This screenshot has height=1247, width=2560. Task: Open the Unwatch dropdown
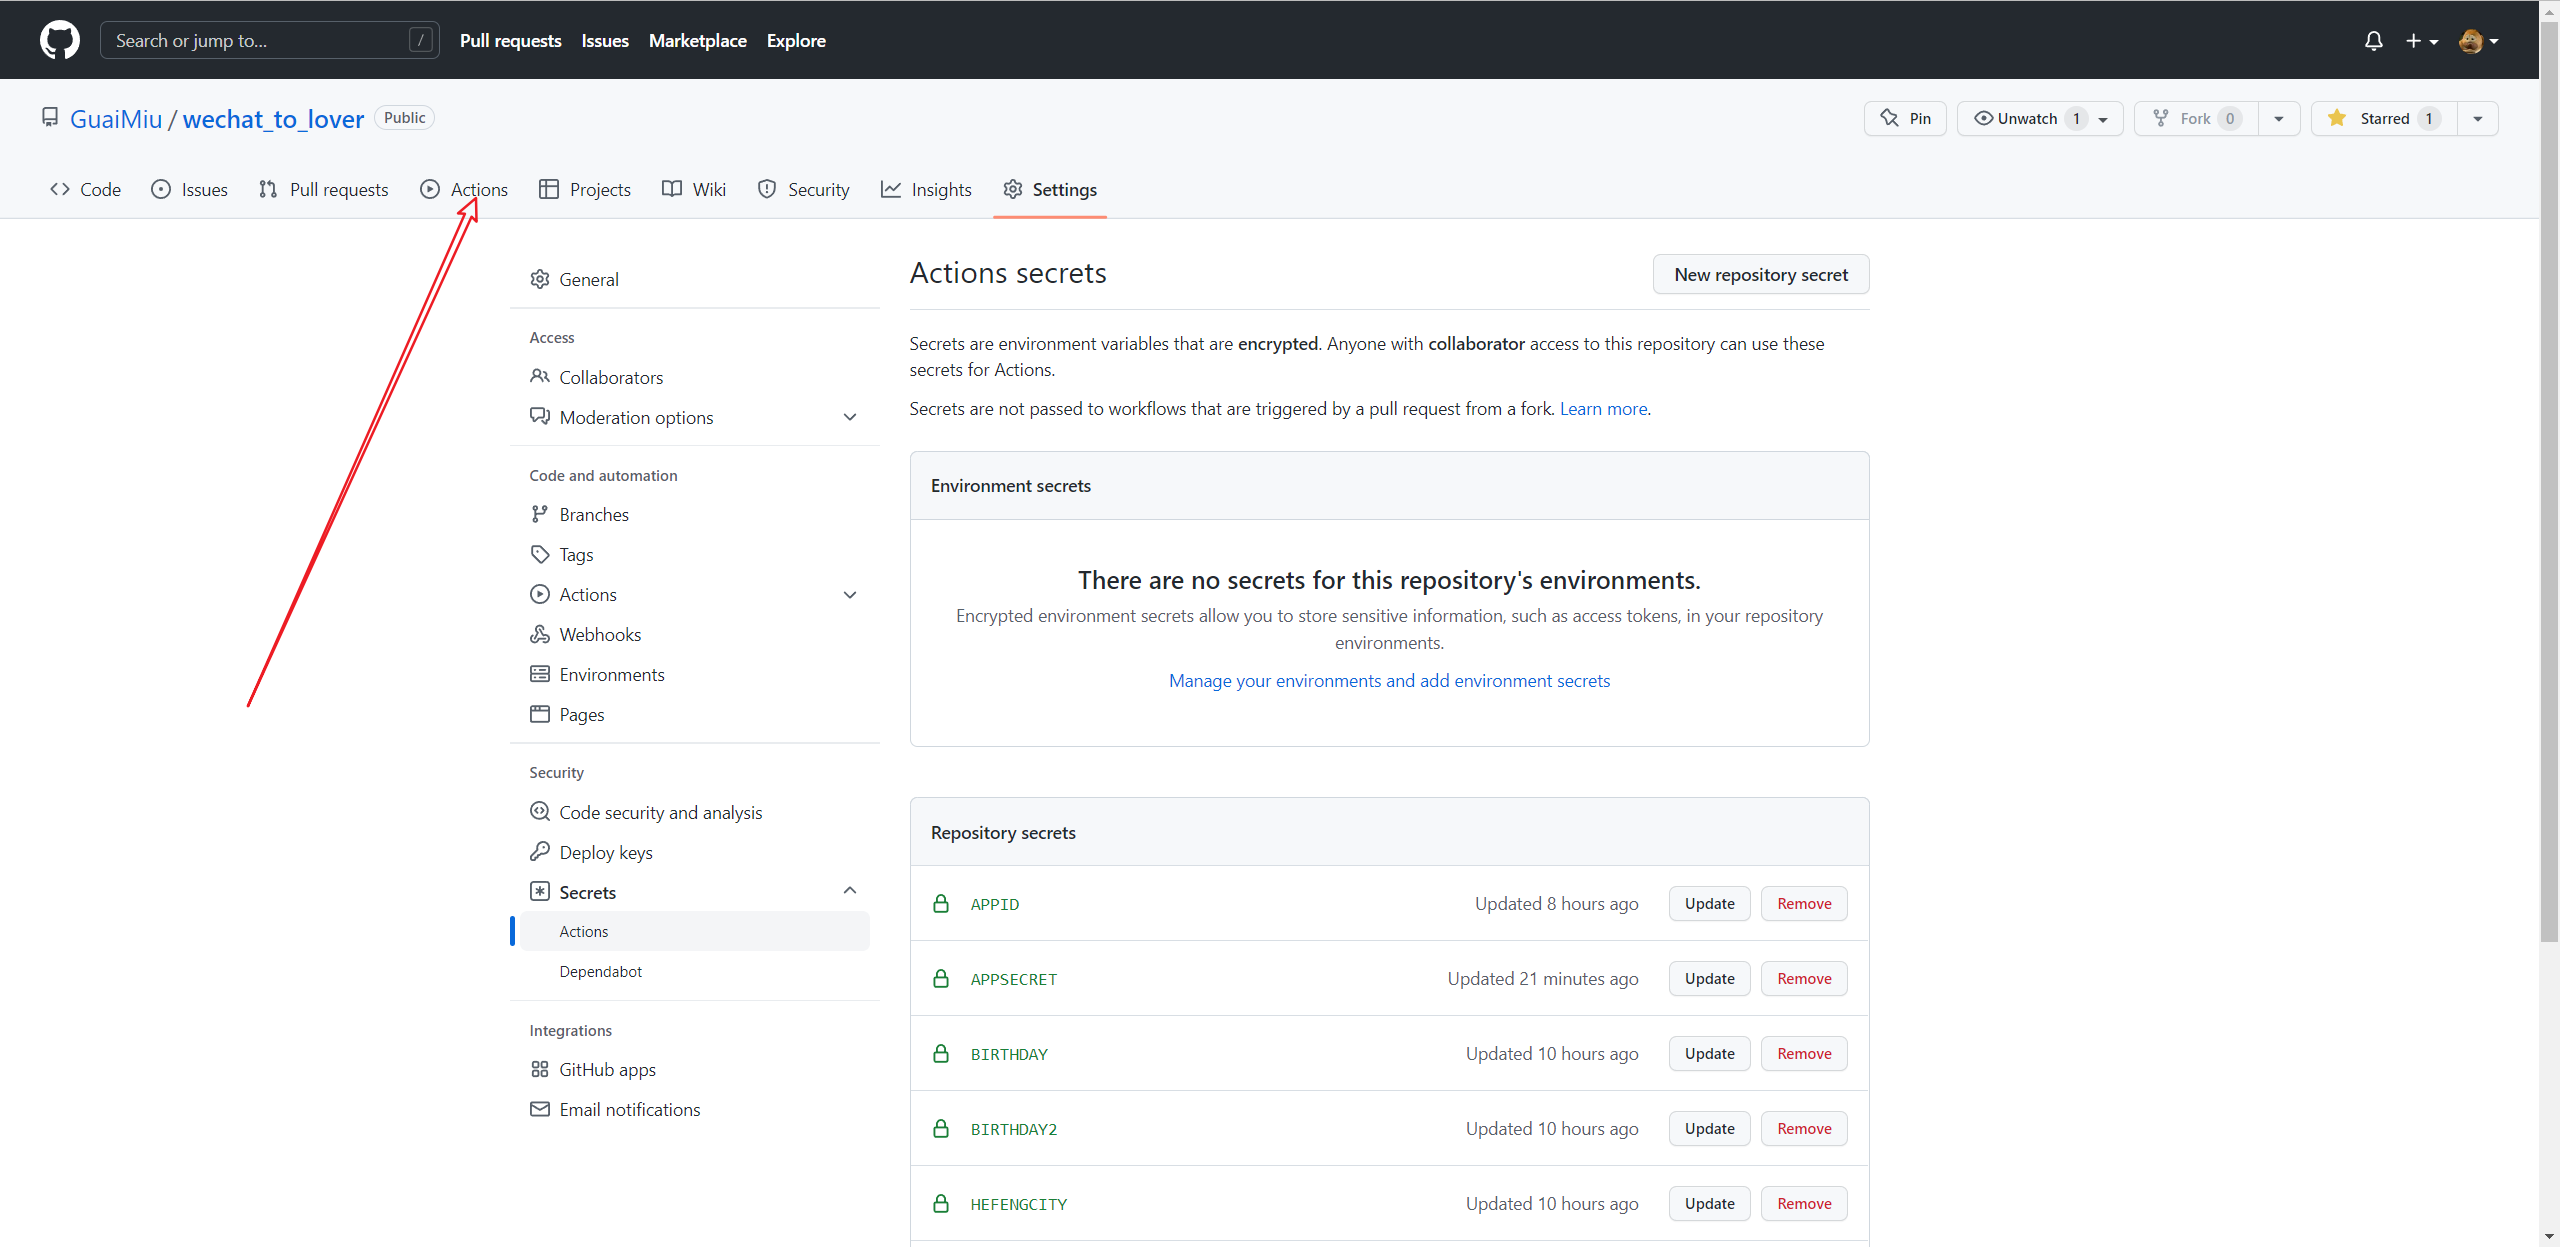click(2040, 118)
